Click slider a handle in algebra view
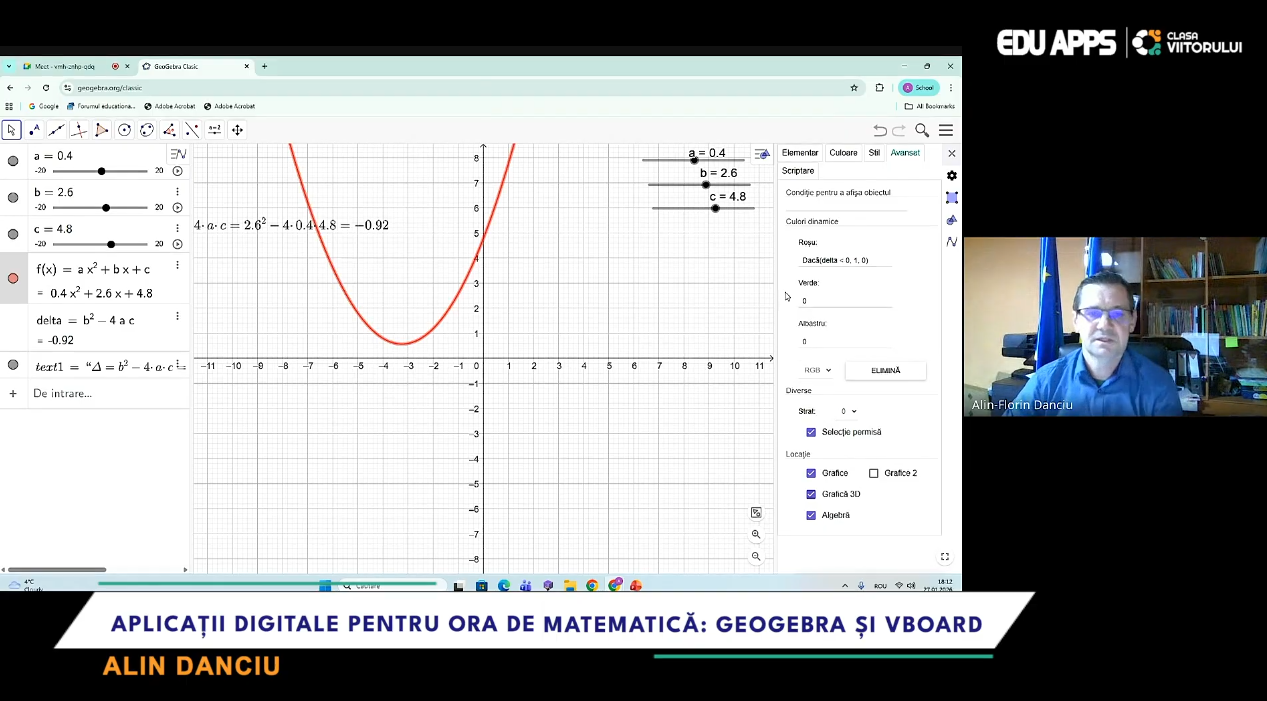The image size is (1267, 701). 102,171
